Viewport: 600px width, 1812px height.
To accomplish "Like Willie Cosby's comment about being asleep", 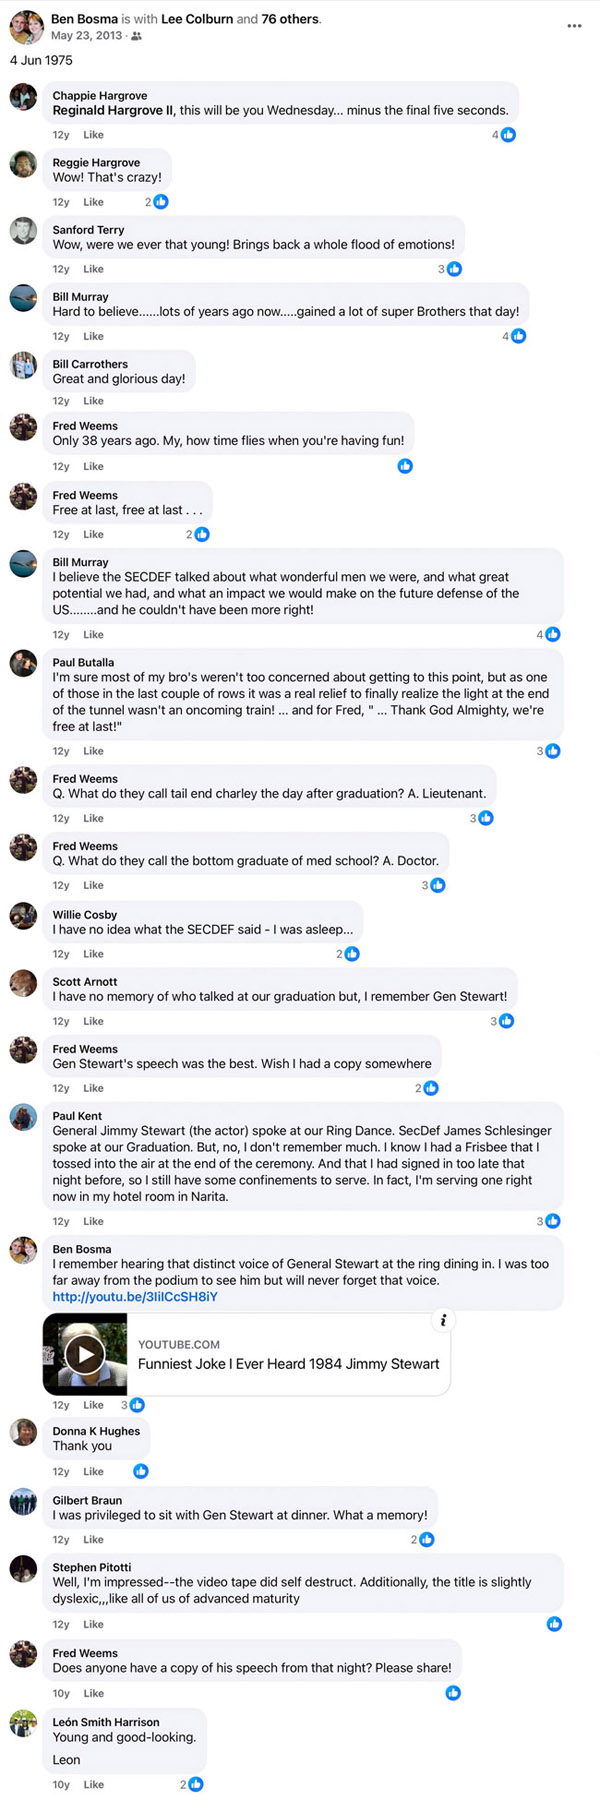I will tap(94, 954).
